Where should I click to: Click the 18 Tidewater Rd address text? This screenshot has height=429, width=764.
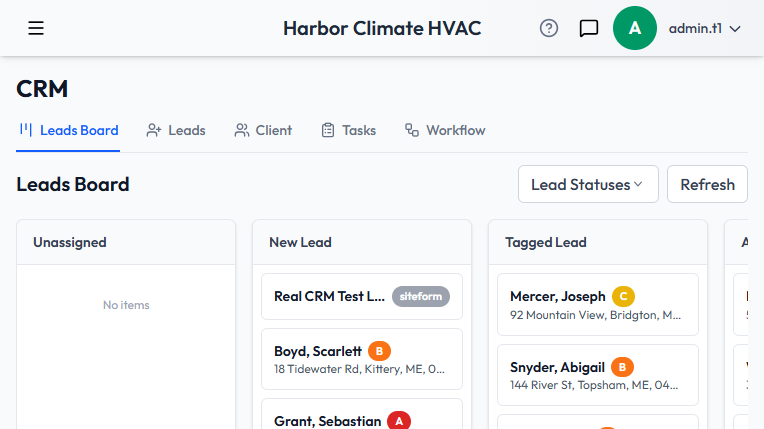point(359,369)
